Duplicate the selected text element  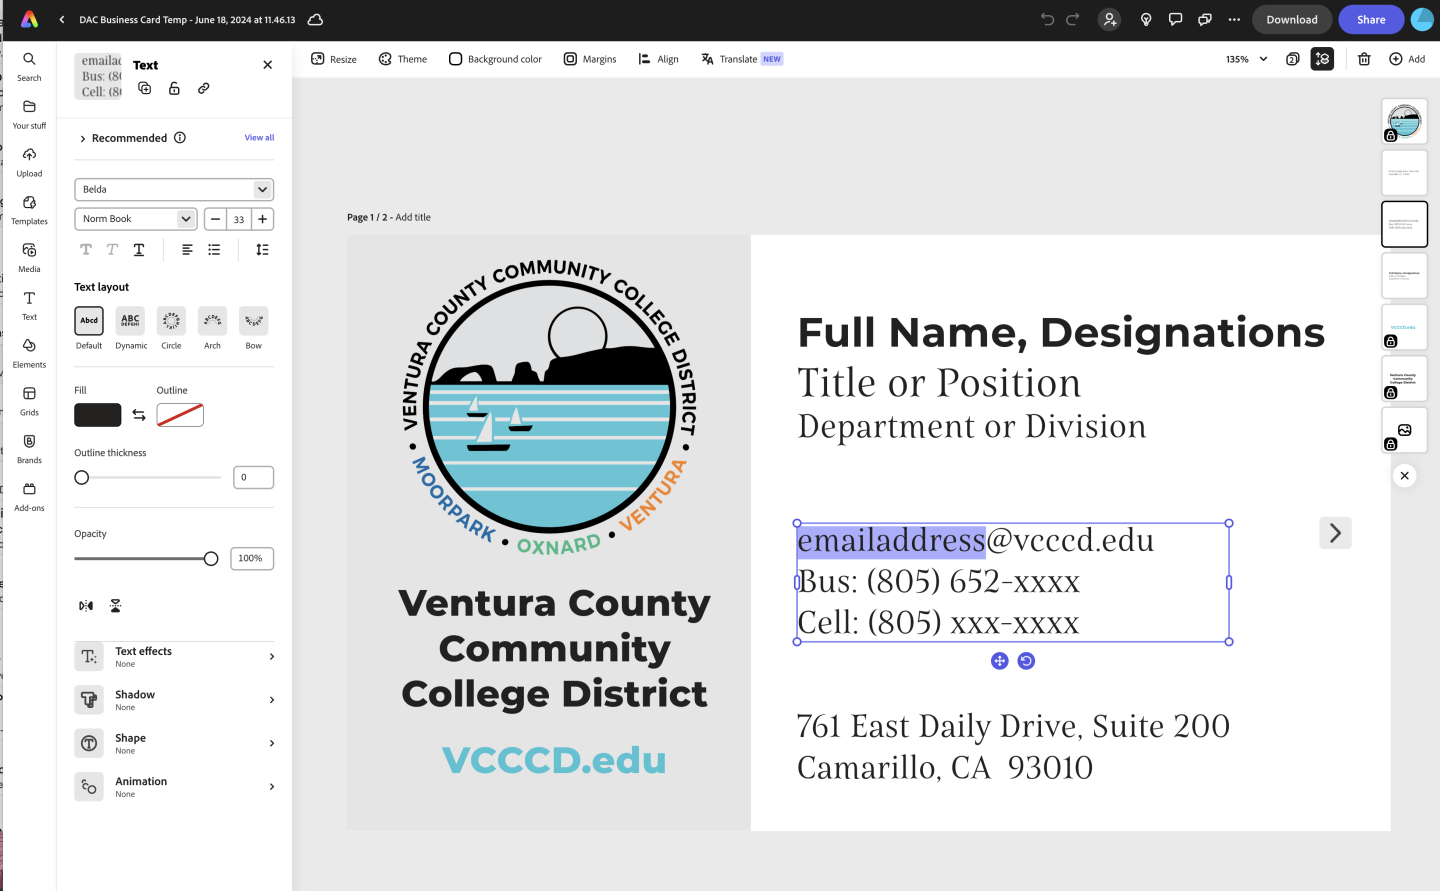(144, 88)
